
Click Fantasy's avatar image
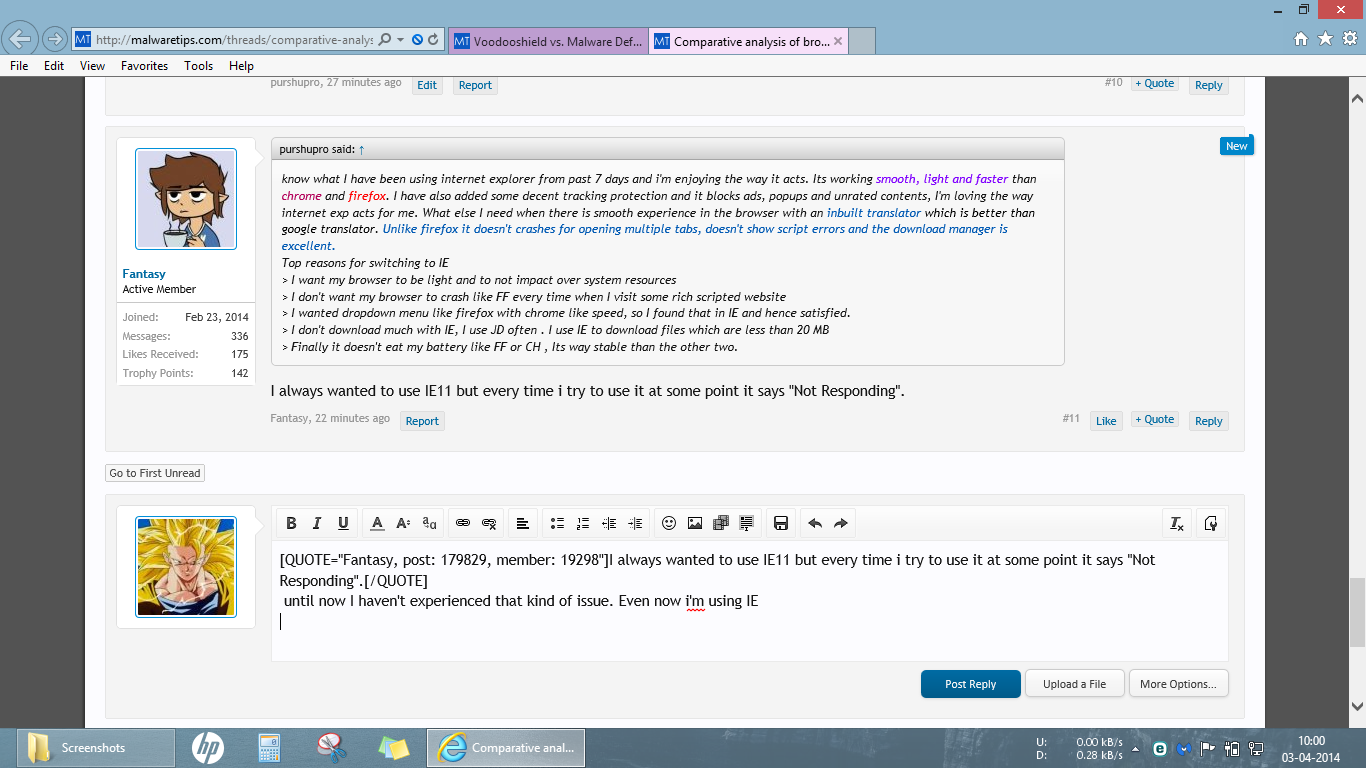click(x=186, y=199)
